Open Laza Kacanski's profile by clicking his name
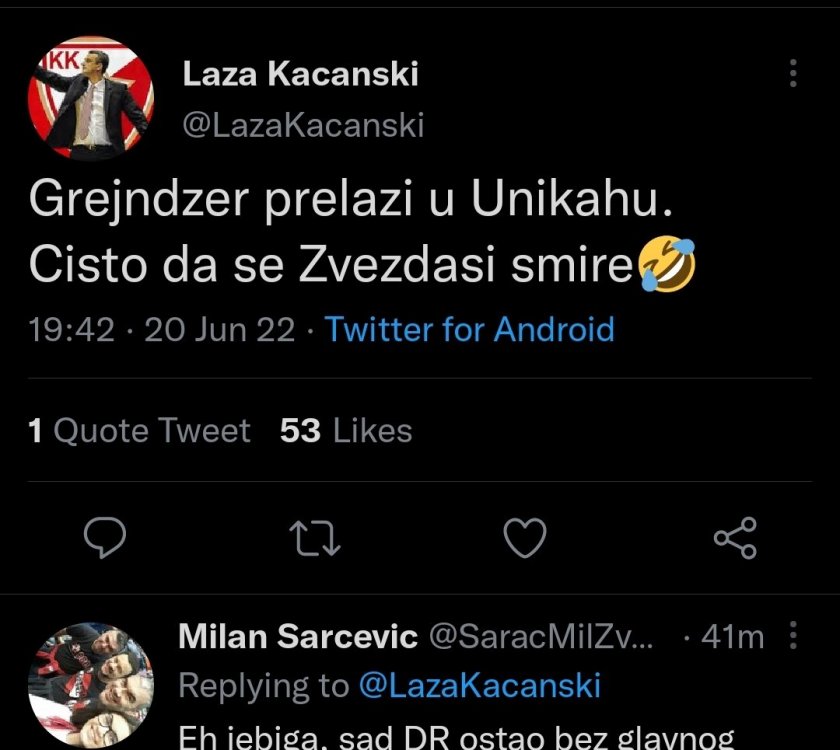 300,73
